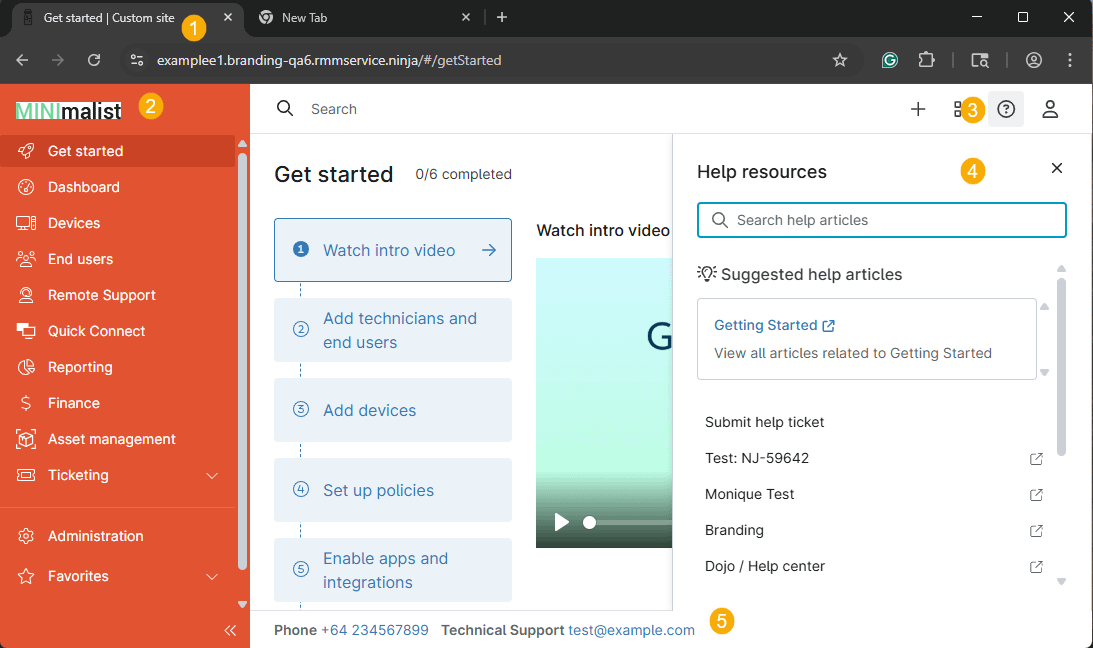1093x648 pixels.
Task: Click the plus icon in top bar
Action: click(x=918, y=109)
